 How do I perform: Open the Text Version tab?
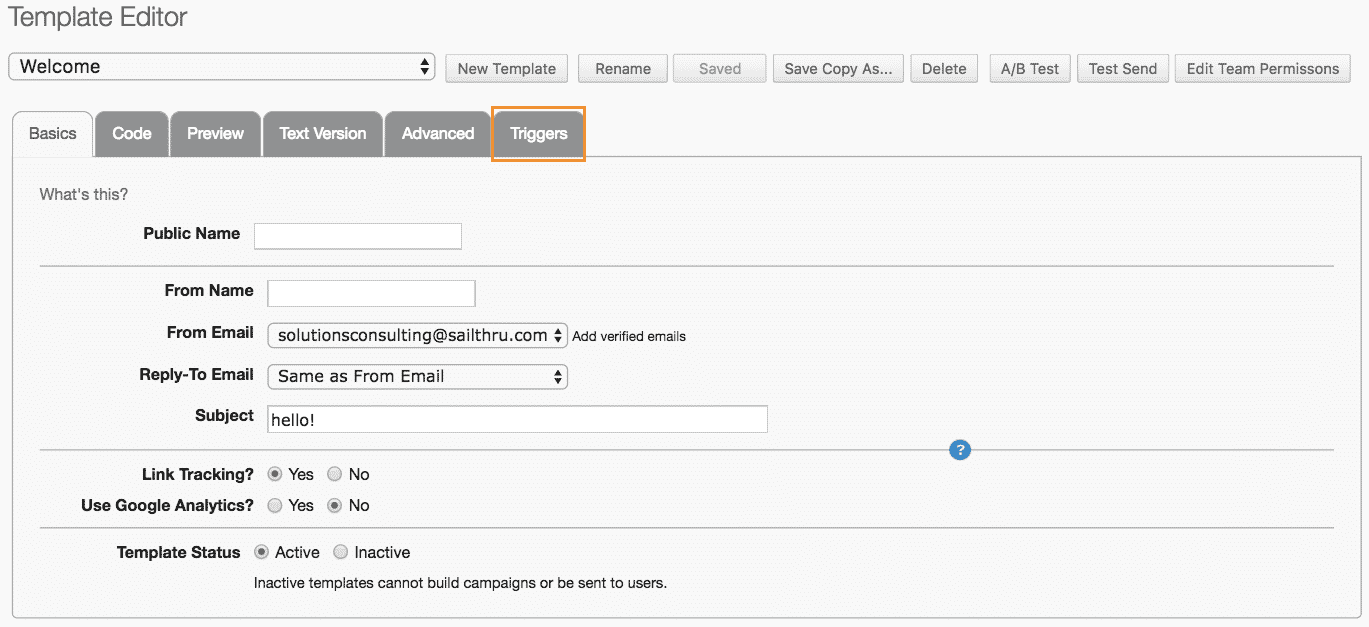coord(323,133)
